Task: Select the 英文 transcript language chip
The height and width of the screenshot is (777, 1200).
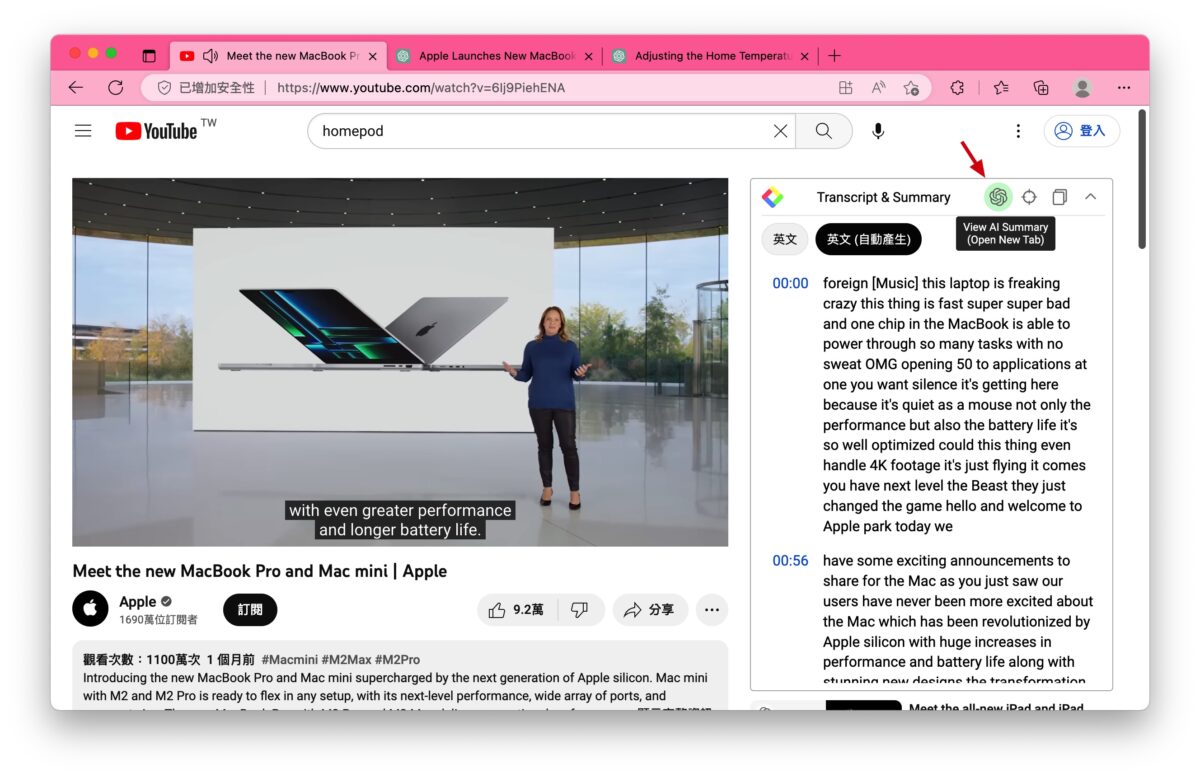Action: [785, 239]
